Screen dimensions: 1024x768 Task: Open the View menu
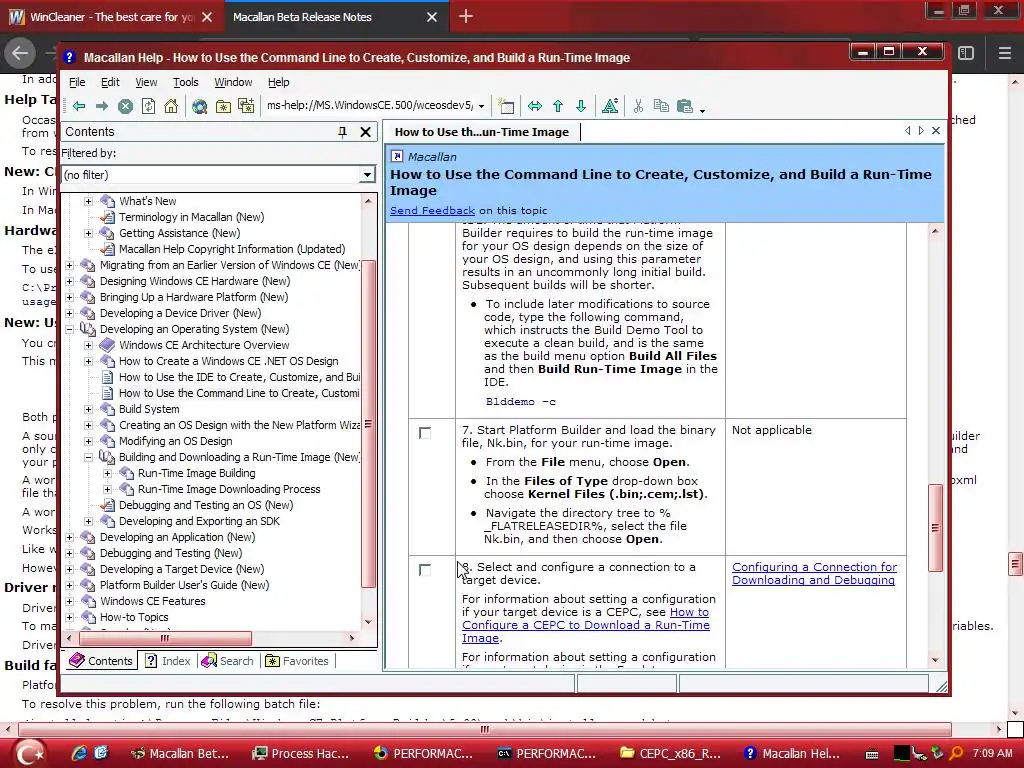click(x=146, y=82)
